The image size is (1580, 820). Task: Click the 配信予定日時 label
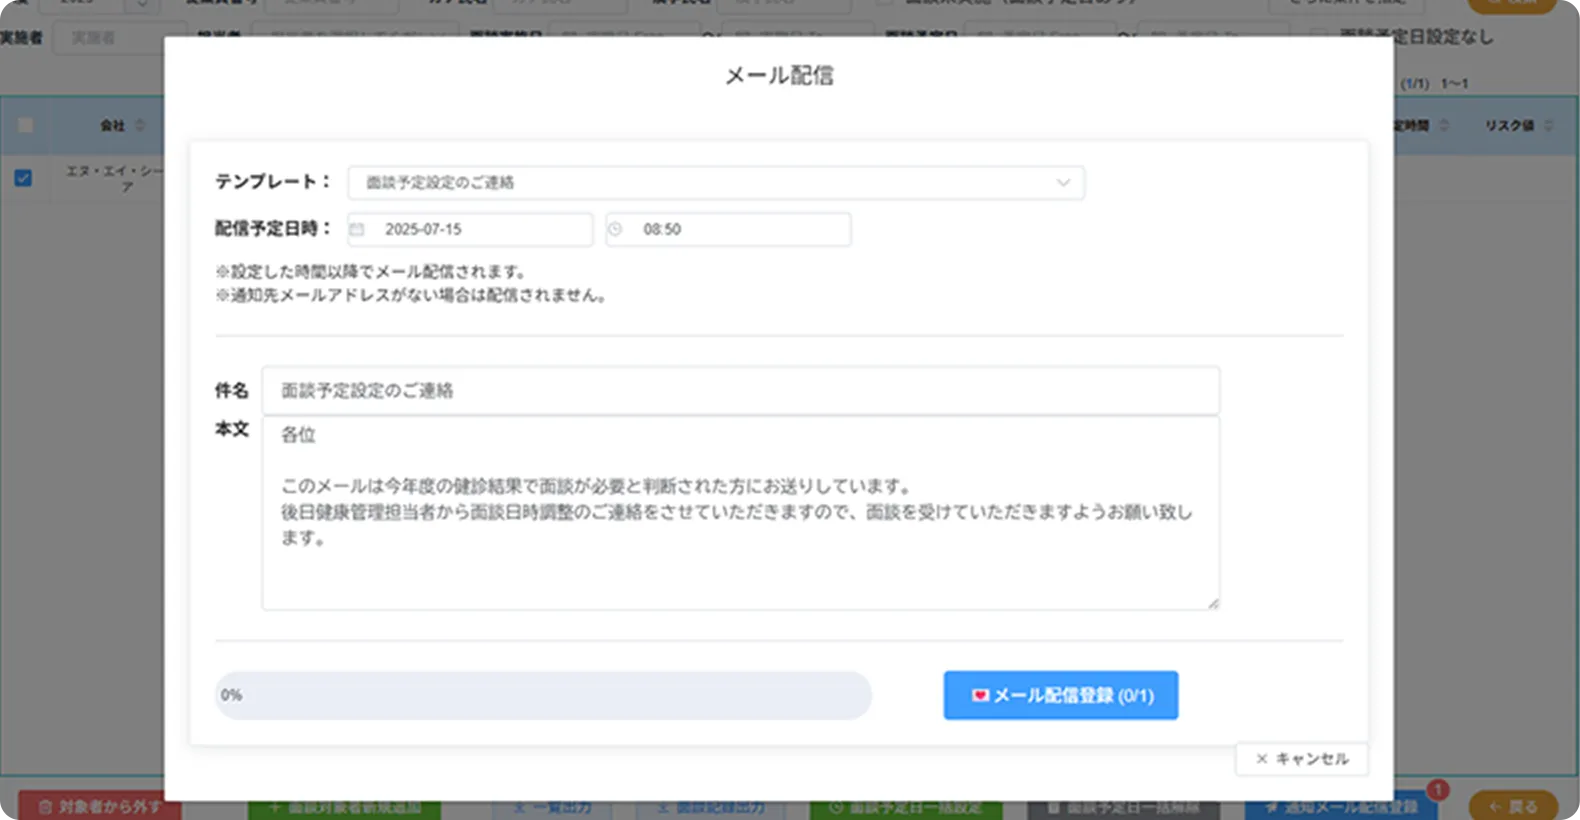[x=272, y=228]
